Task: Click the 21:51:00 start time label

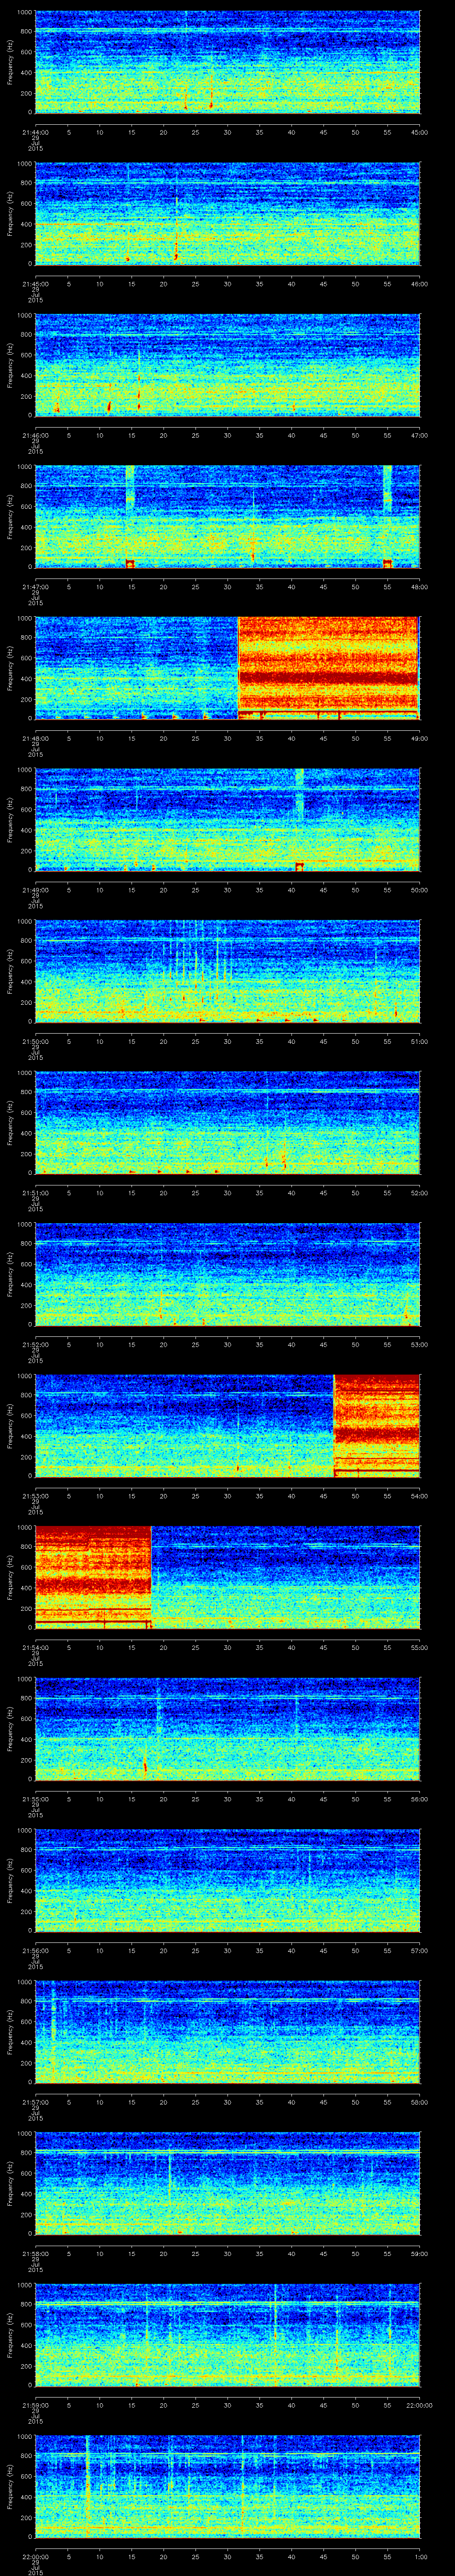Action: tap(35, 1193)
